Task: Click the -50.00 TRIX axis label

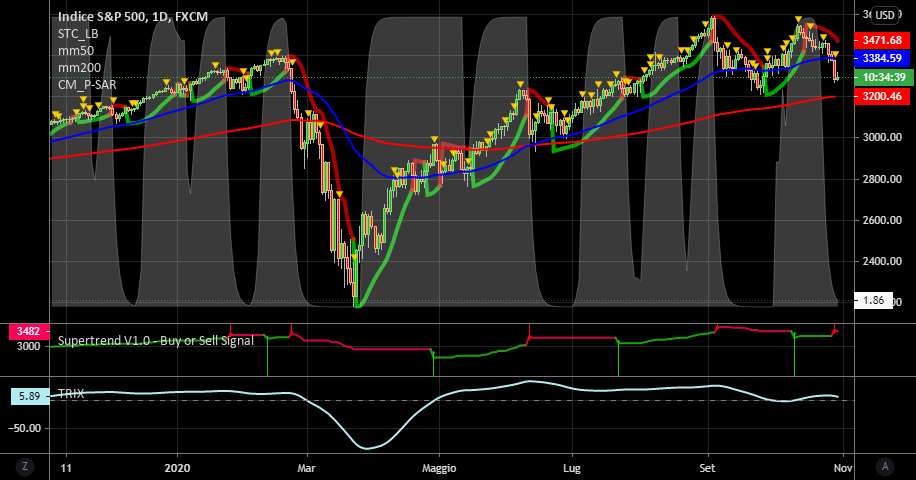Action: 25,428
